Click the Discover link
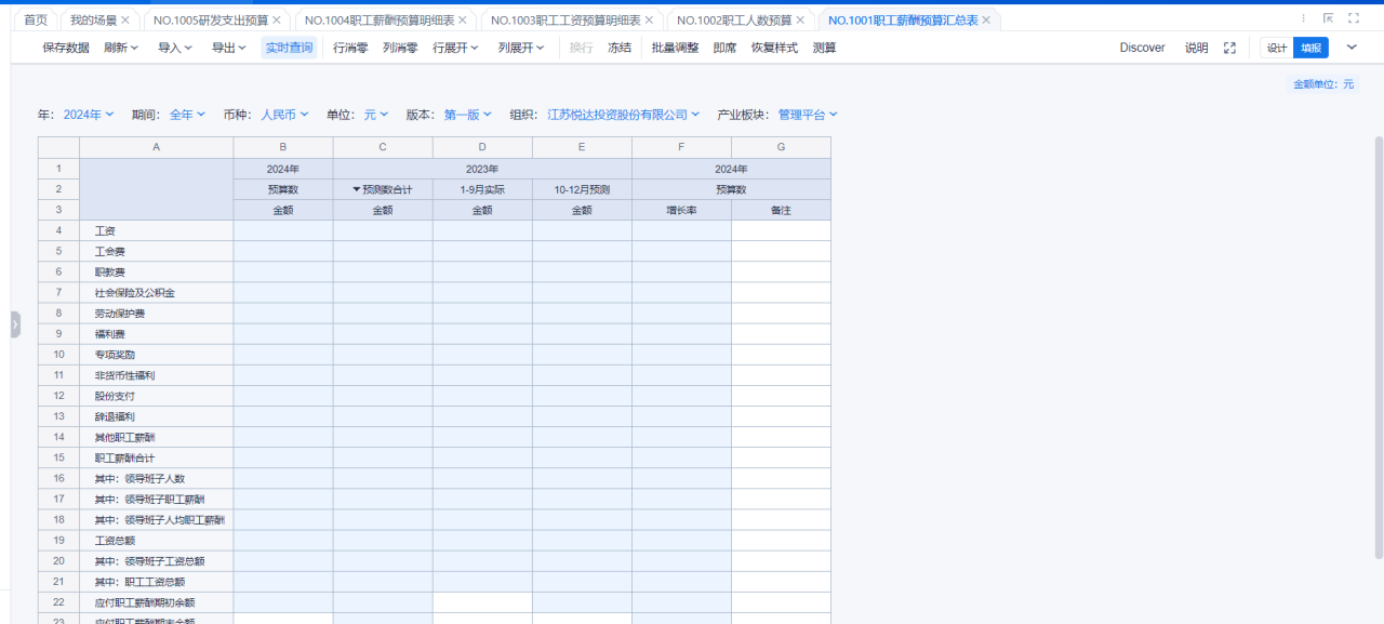The image size is (1384, 624). [1142, 48]
